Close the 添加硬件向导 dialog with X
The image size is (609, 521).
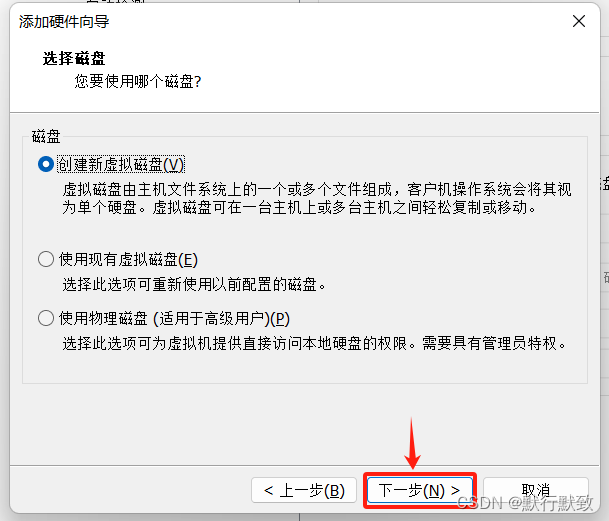tap(579, 21)
